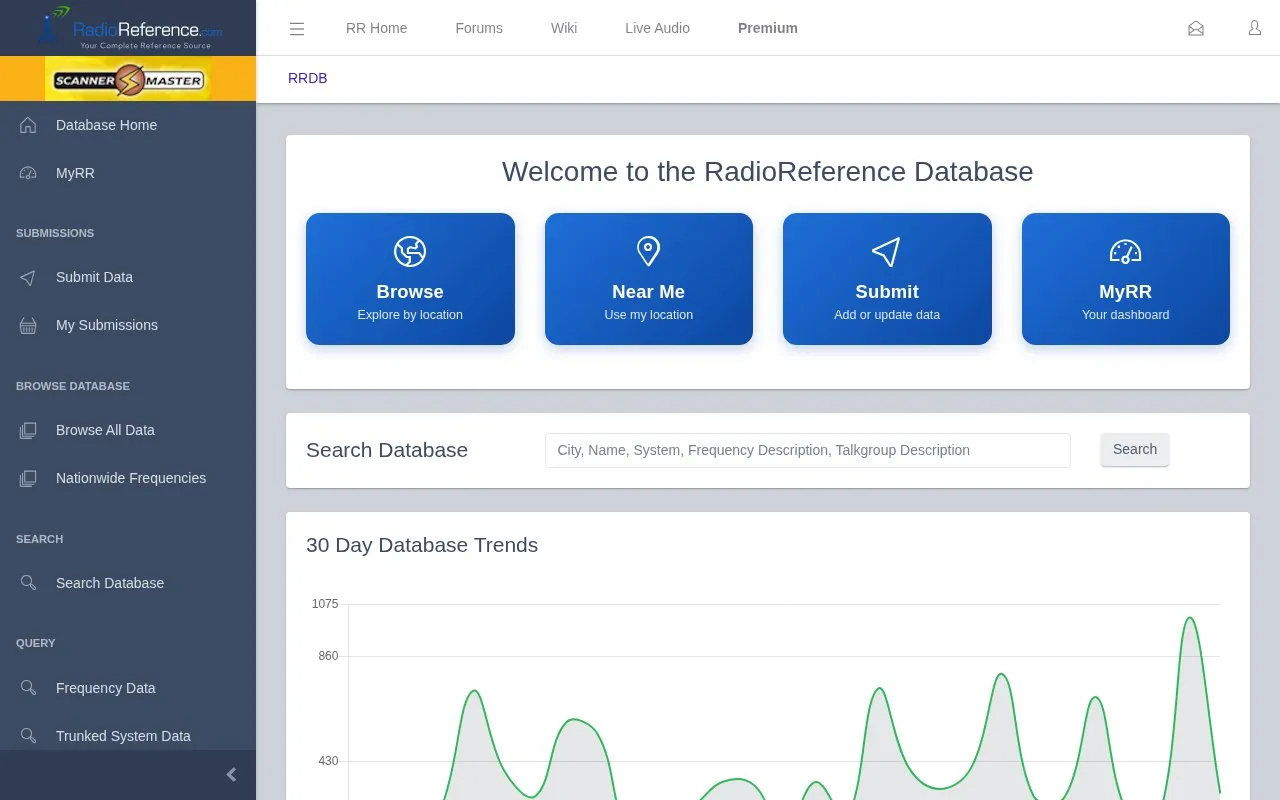Click the My Submissions basket icon
This screenshot has width=1280, height=800.
point(28,325)
